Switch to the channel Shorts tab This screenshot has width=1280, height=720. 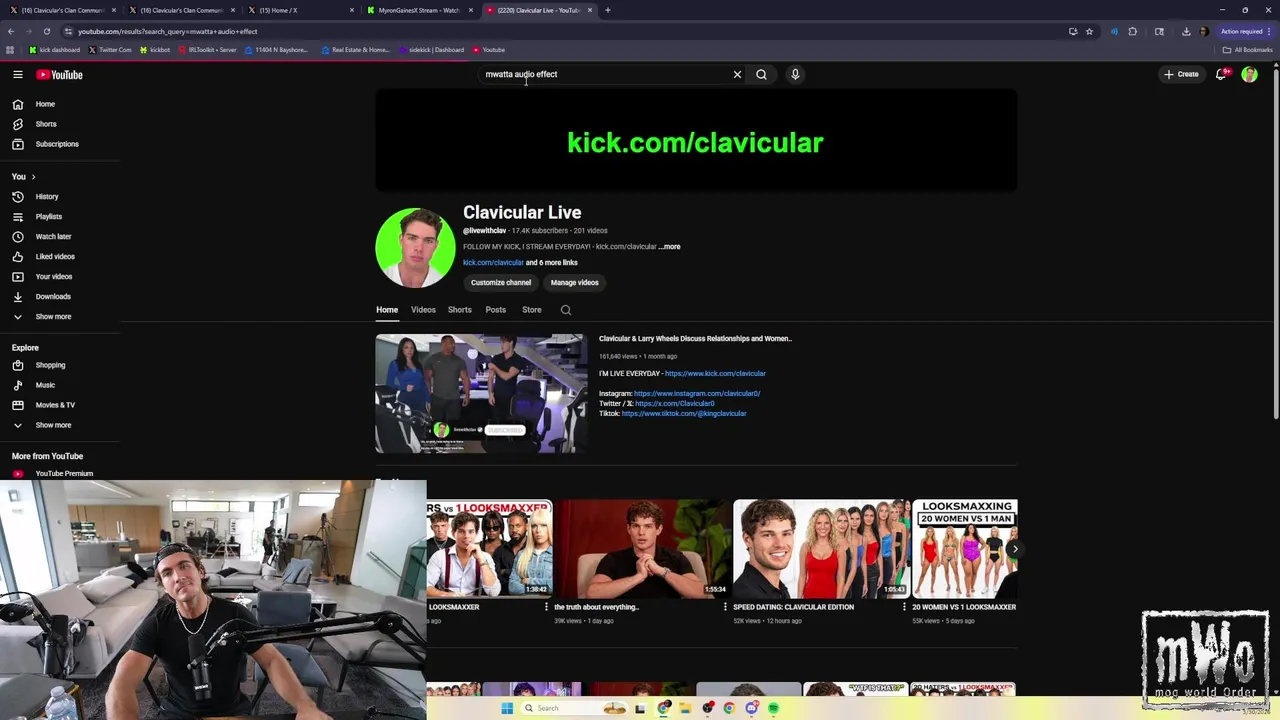point(459,310)
